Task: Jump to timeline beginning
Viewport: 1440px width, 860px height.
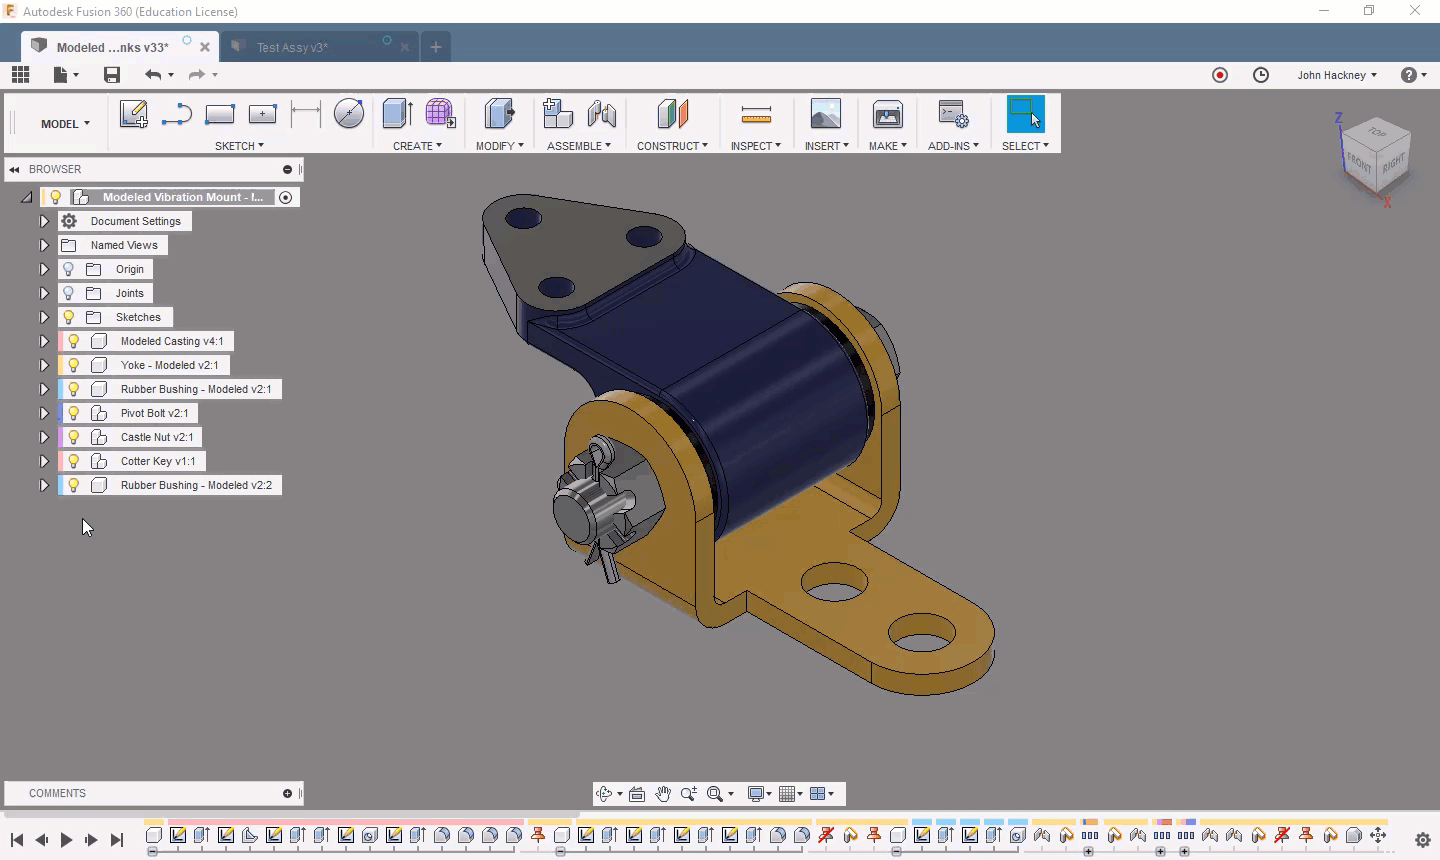Action: coord(17,840)
